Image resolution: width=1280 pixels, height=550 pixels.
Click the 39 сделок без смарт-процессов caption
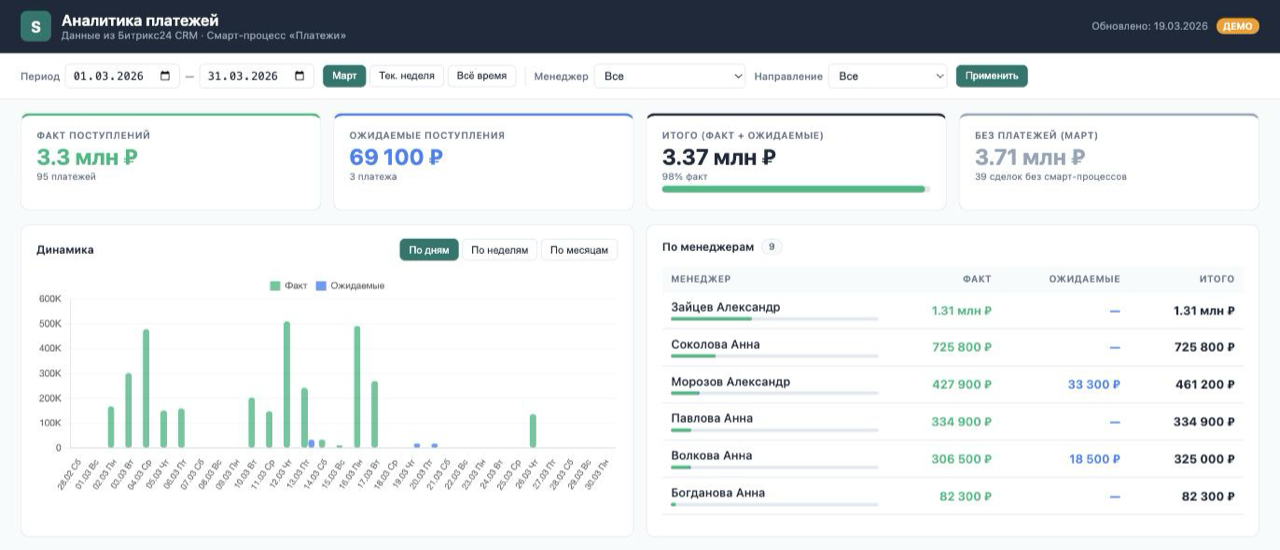click(x=1051, y=177)
